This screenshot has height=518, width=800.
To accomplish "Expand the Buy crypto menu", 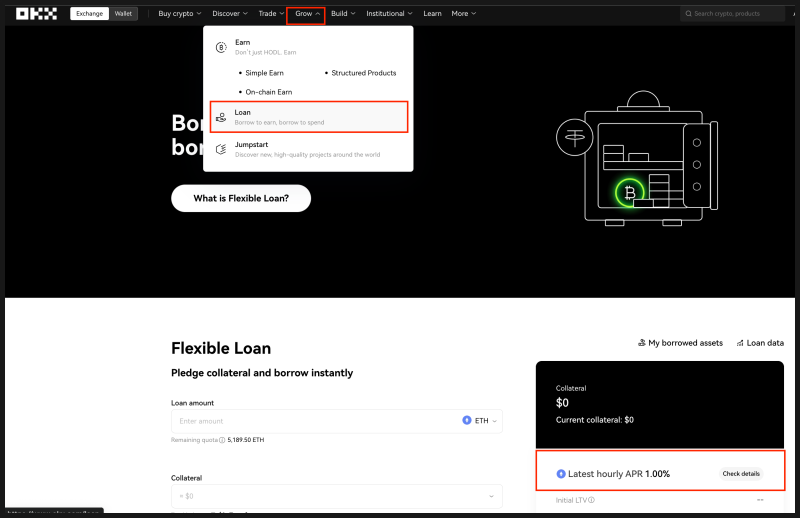I will click(x=180, y=14).
